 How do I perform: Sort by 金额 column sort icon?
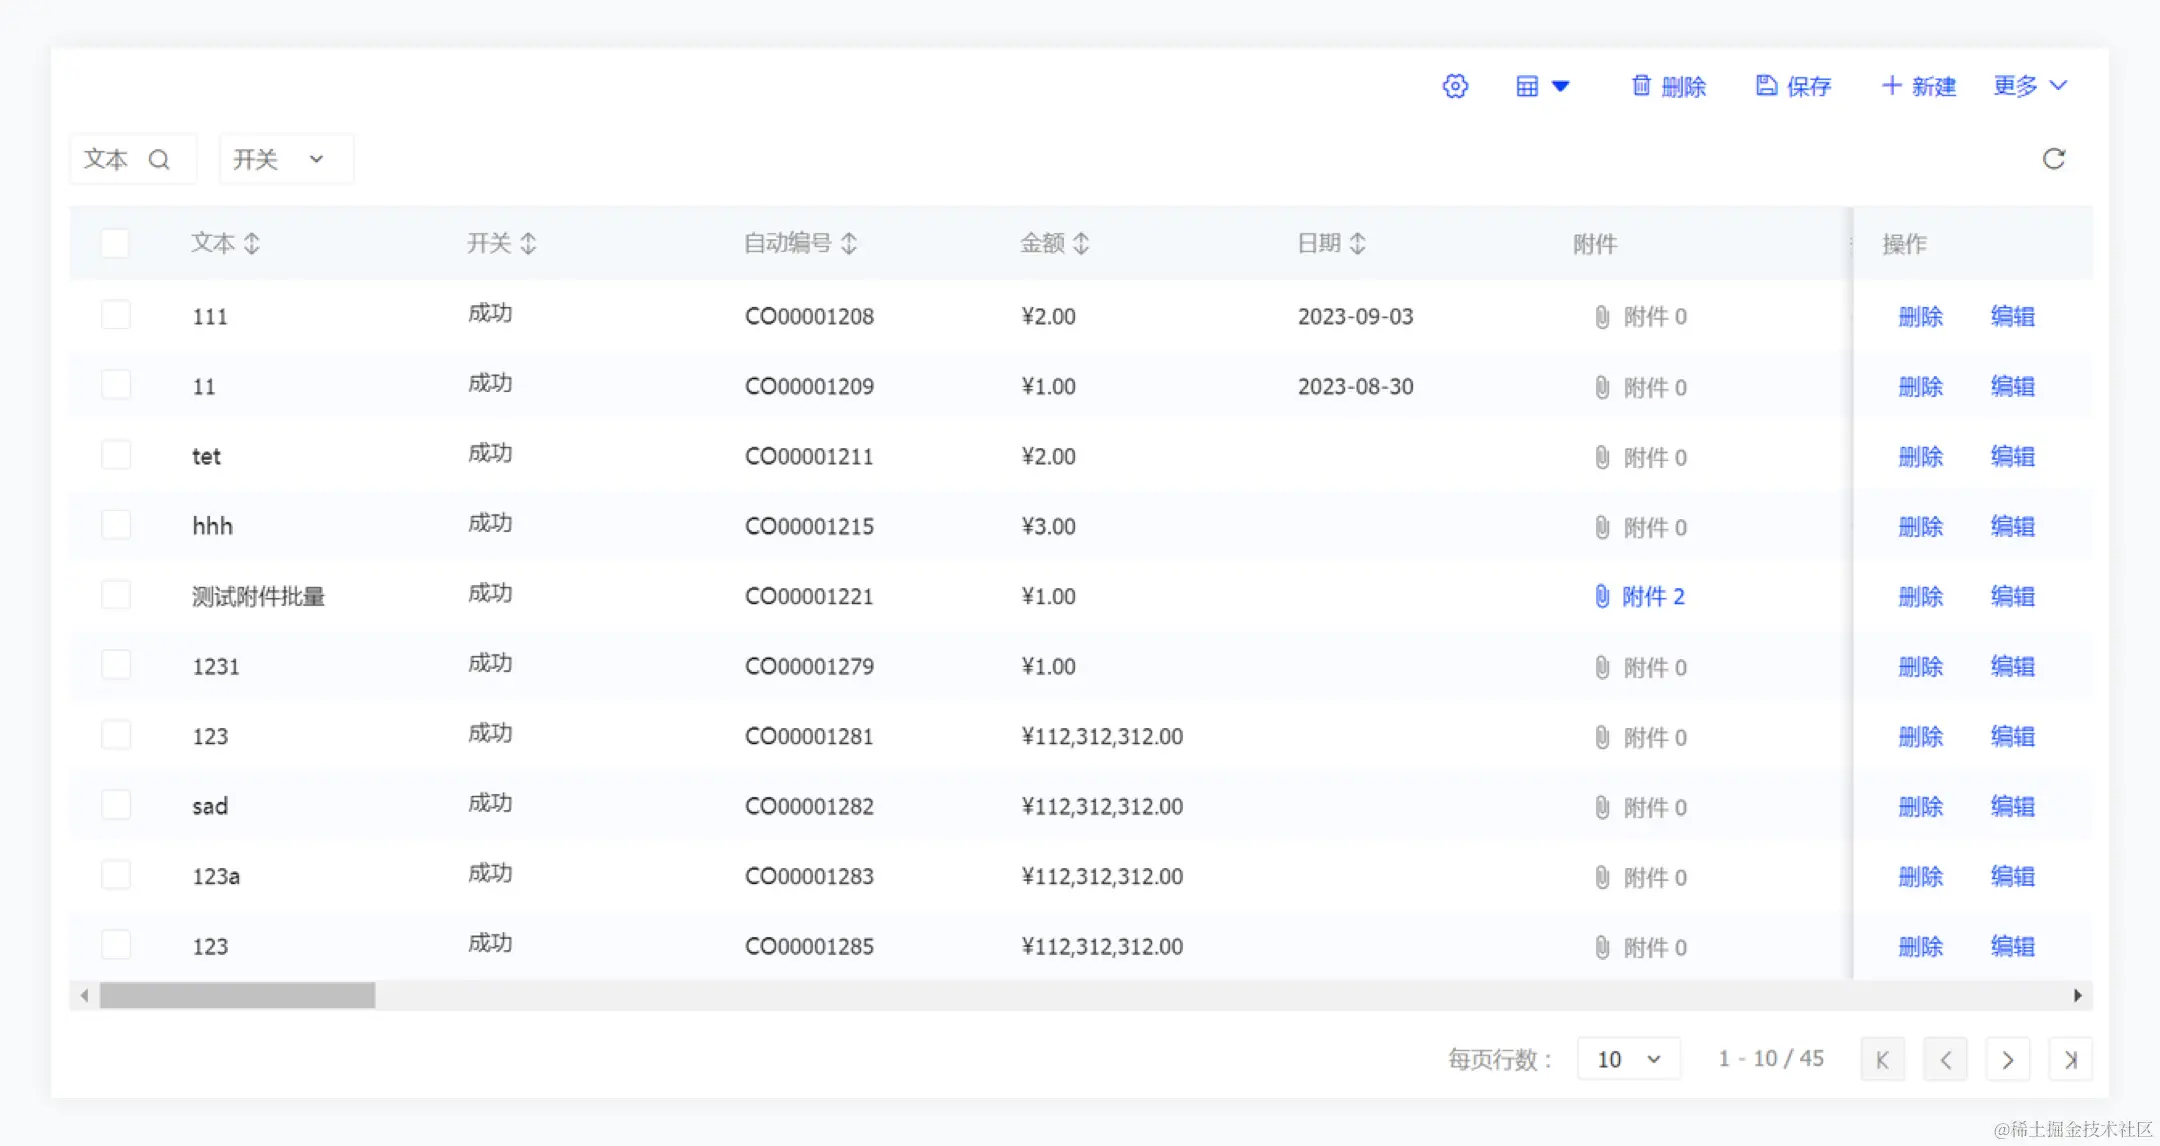[x=1081, y=243]
